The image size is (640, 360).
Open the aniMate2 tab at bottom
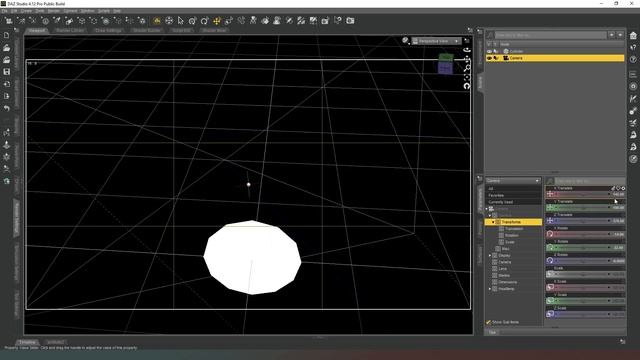pyautogui.click(x=55, y=342)
